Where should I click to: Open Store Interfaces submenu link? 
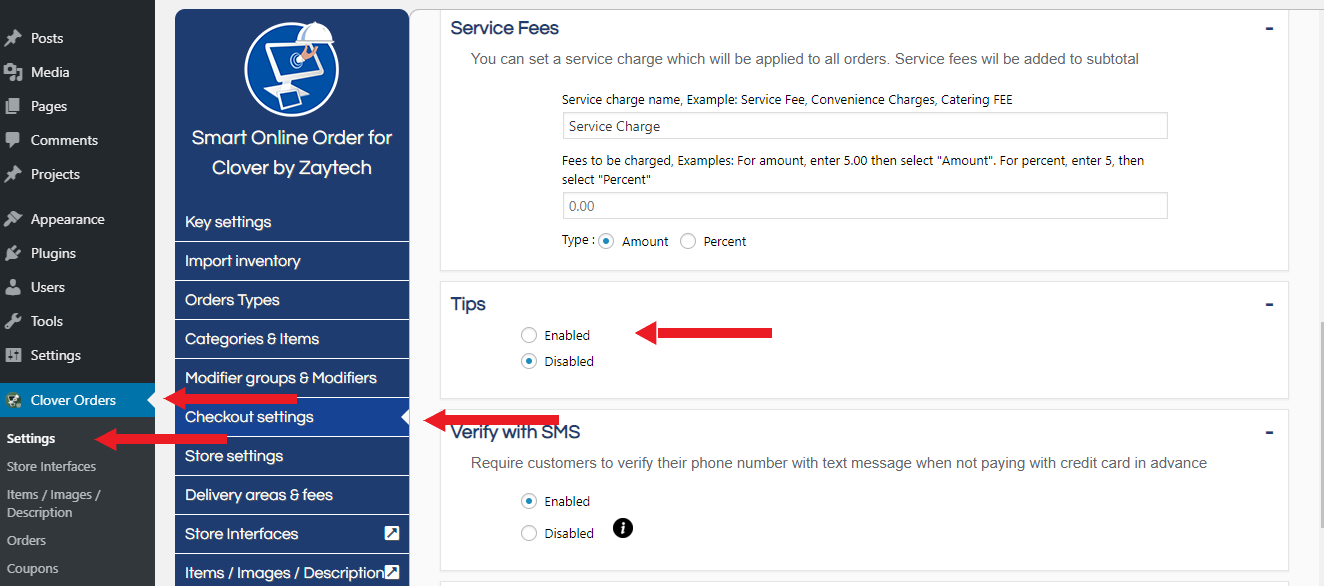click(x=51, y=466)
